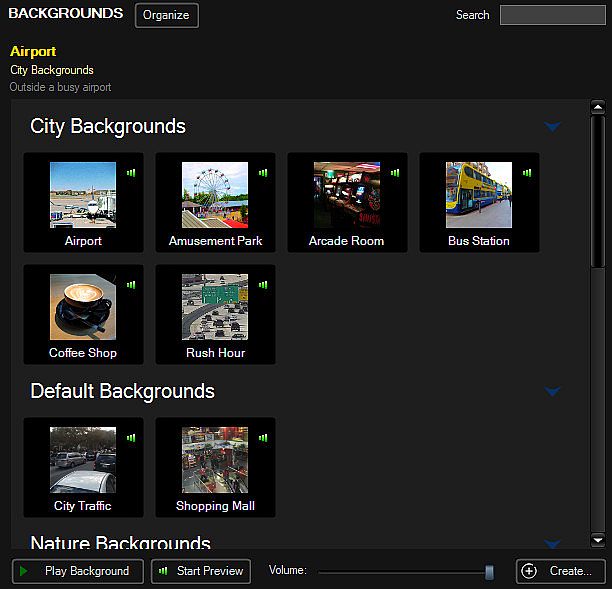Click the green level icon on Amusement Park

tap(263, 173)
